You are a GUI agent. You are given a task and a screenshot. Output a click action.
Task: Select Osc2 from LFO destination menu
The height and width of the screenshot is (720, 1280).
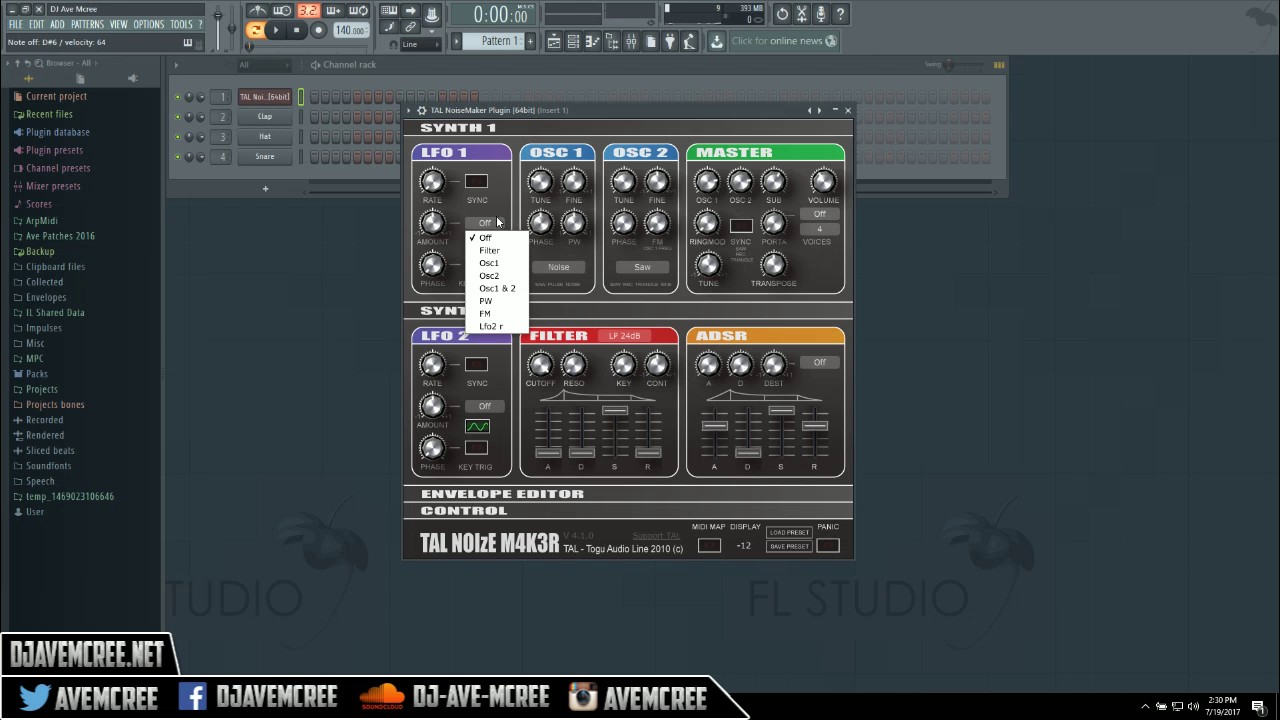pyautogui.click(x=496, y=276)
